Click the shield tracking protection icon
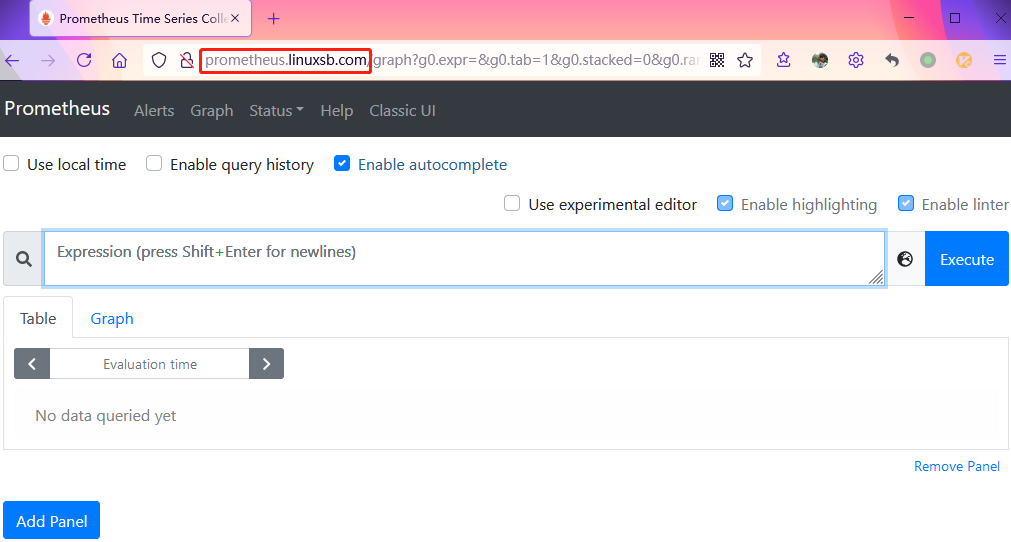Viewport: 1011px width, 542px height. pyautogui.click(x=159, y=61)
